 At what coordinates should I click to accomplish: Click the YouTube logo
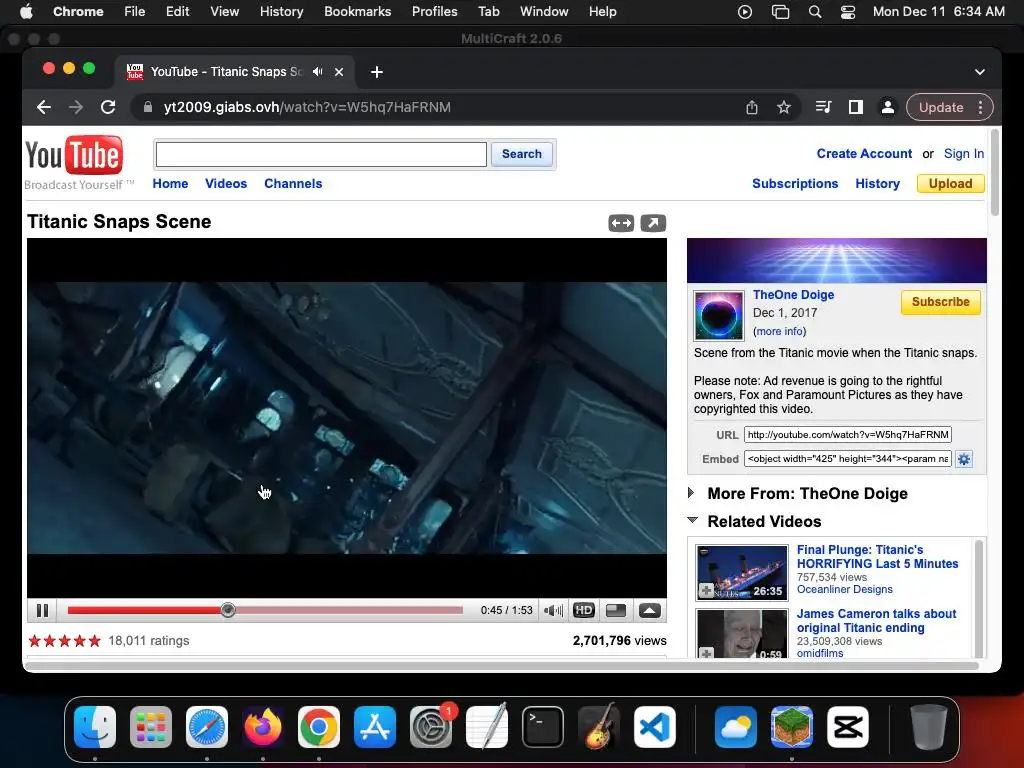coord(74,155)
